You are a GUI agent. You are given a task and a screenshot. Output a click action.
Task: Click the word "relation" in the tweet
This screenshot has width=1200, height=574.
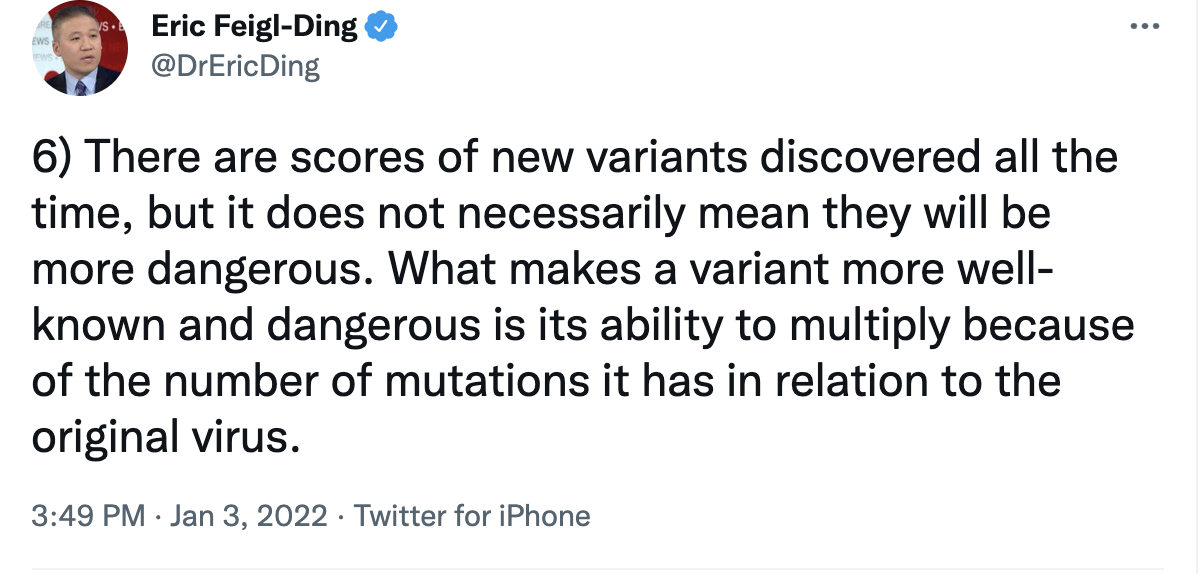coord(859,382)
